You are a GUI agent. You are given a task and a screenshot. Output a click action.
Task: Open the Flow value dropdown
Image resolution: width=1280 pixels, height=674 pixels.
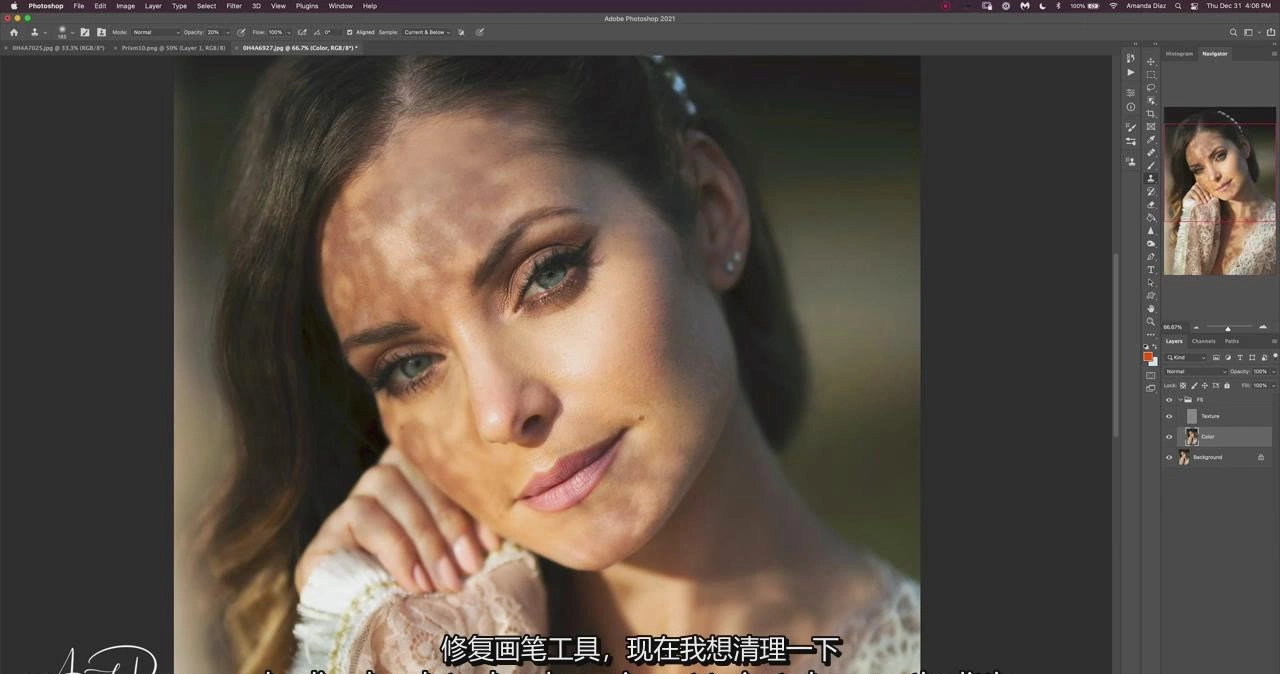click(x=289, y=32)
